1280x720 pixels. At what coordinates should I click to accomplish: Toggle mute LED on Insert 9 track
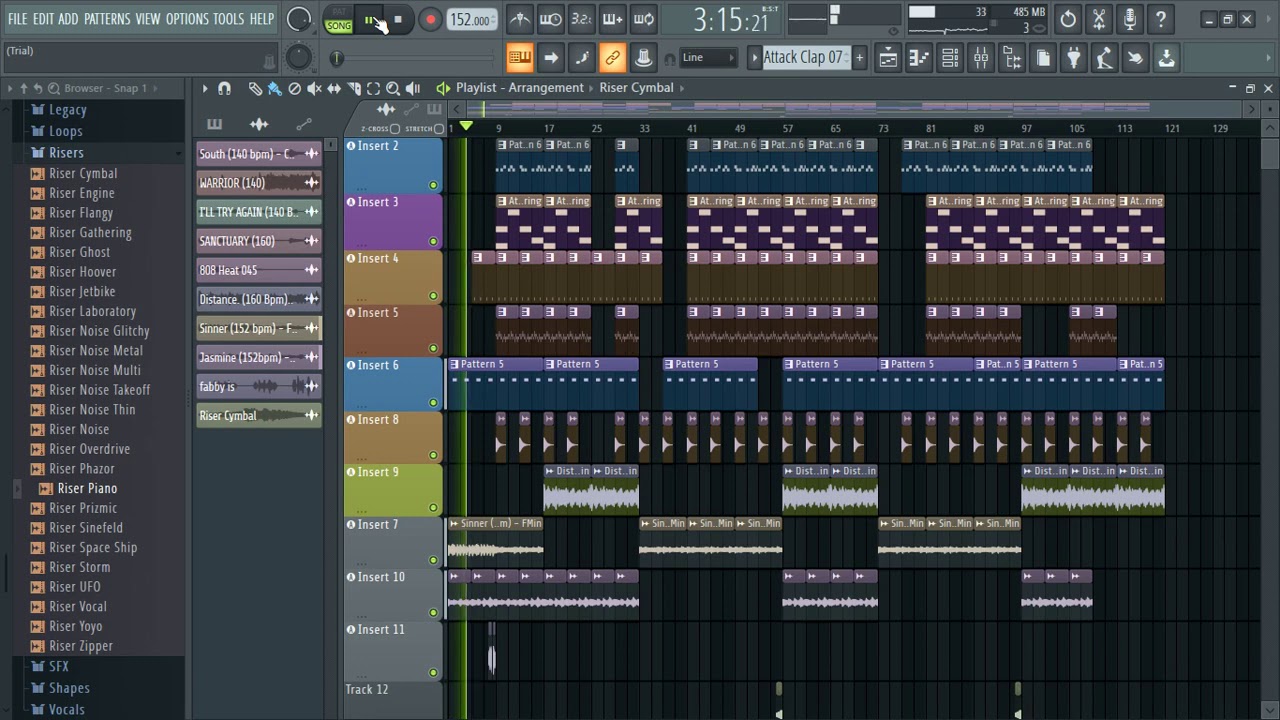[433, 508]
